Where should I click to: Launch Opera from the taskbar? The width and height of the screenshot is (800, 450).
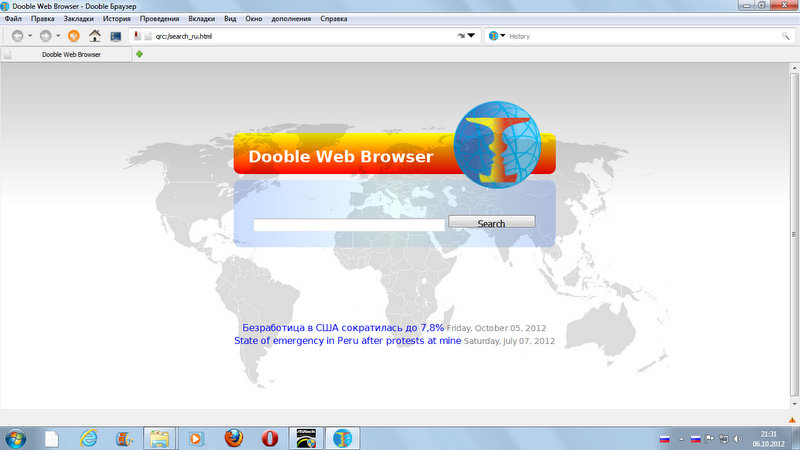pyautogui.click(x=269, y=438)
